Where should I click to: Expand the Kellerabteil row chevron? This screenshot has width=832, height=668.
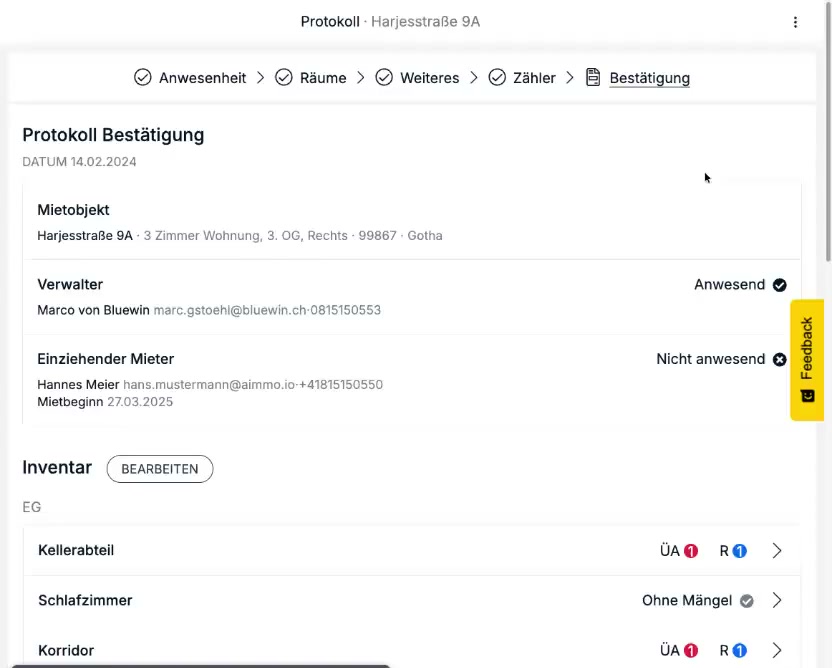click(x=777, y=551)
